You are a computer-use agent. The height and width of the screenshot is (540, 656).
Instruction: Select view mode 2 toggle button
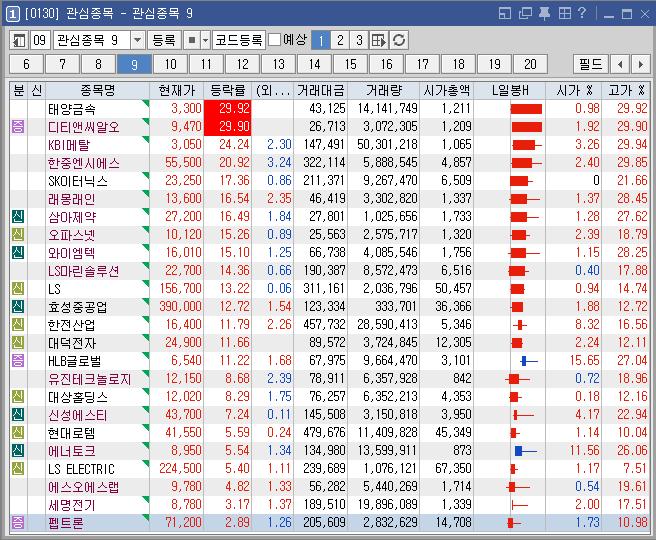340,40
